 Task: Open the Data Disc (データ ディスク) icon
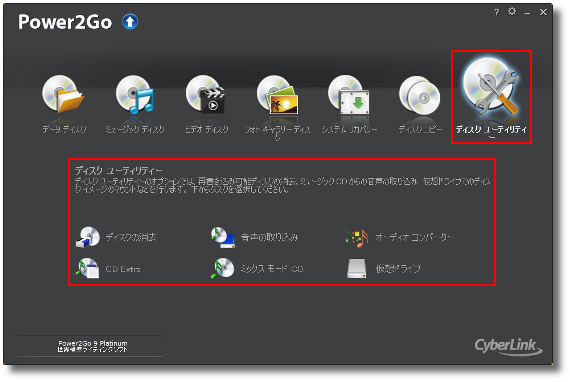(63, 95)
